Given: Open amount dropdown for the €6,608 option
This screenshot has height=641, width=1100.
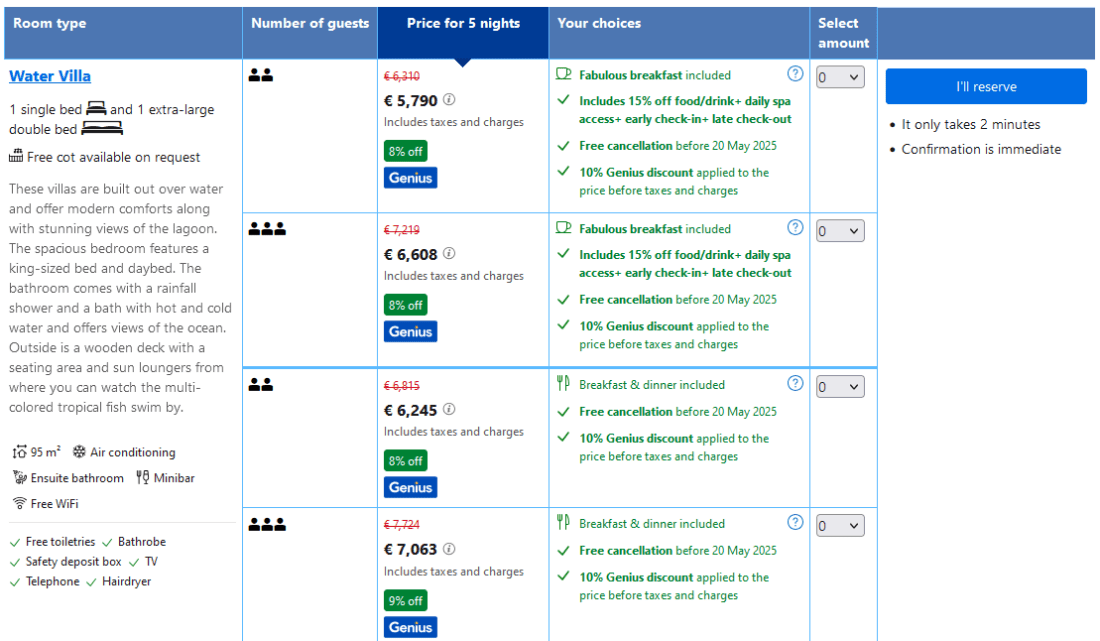Looking at the screenshot, I should [x=840, y=231].
